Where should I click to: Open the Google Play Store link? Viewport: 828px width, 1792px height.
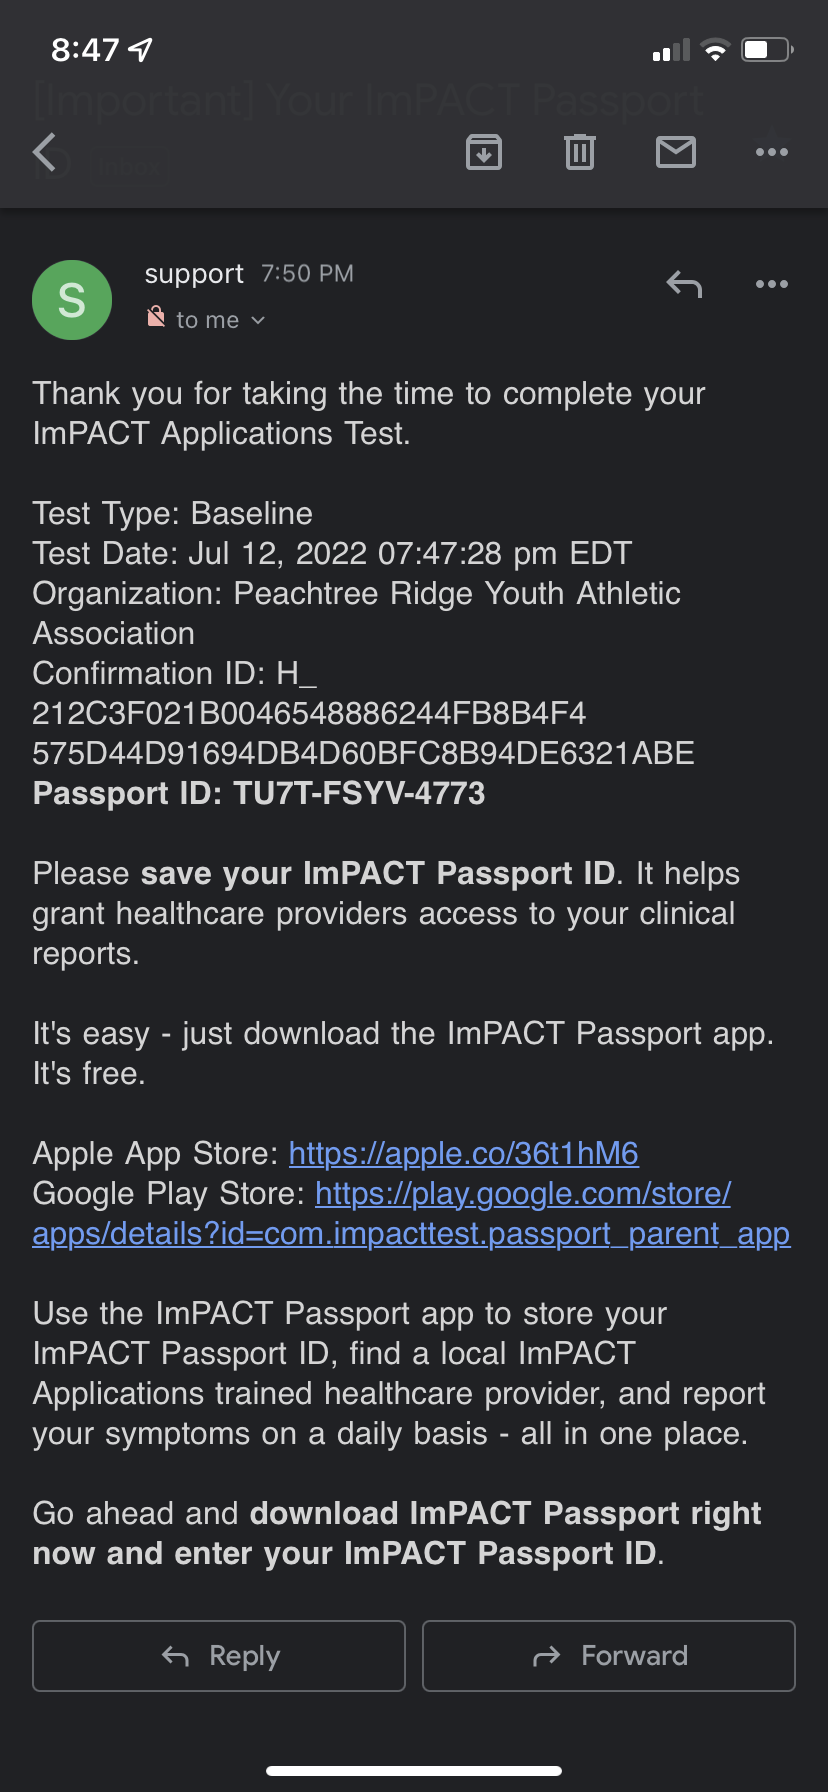coord(411,1213)
